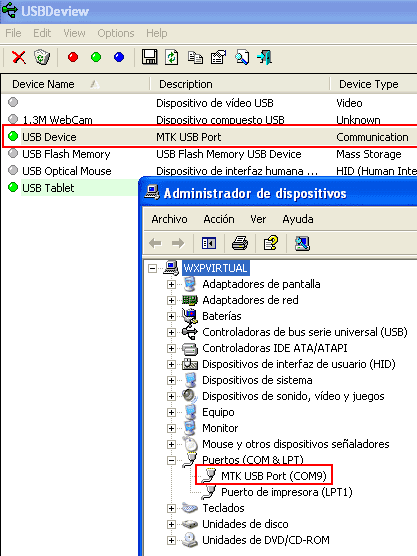Open the Acción menu
Image resolution: width=417 pixels, height=556 pixels.
(219, 219)
